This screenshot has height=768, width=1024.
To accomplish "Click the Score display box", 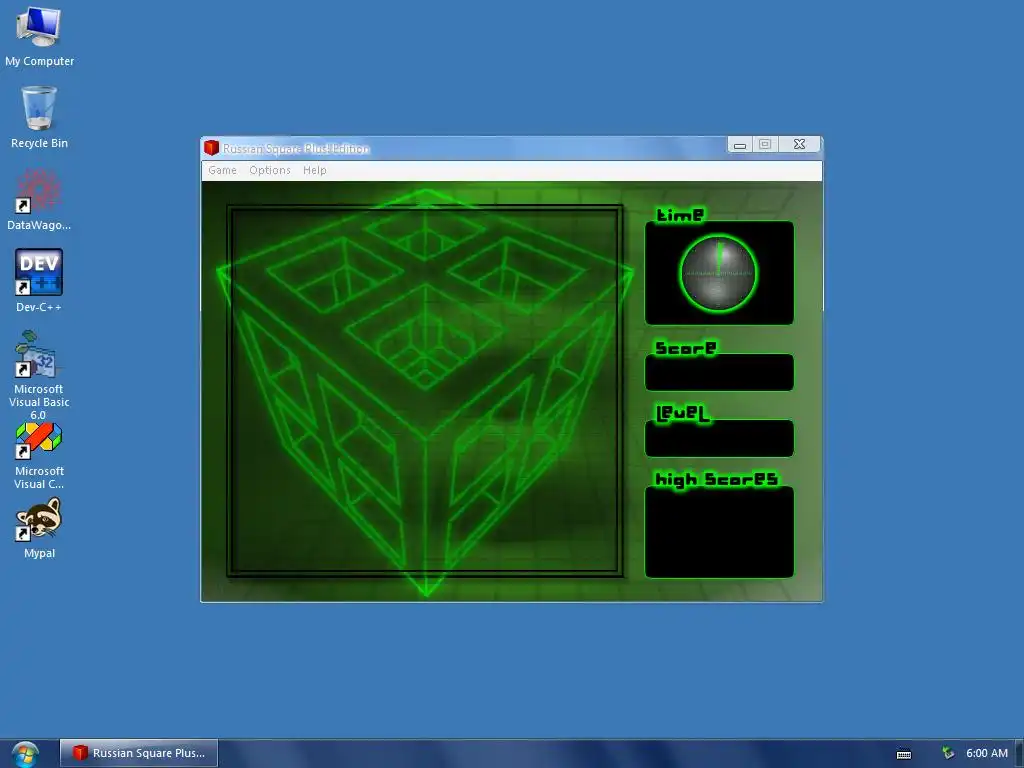I will click(719, 372).
